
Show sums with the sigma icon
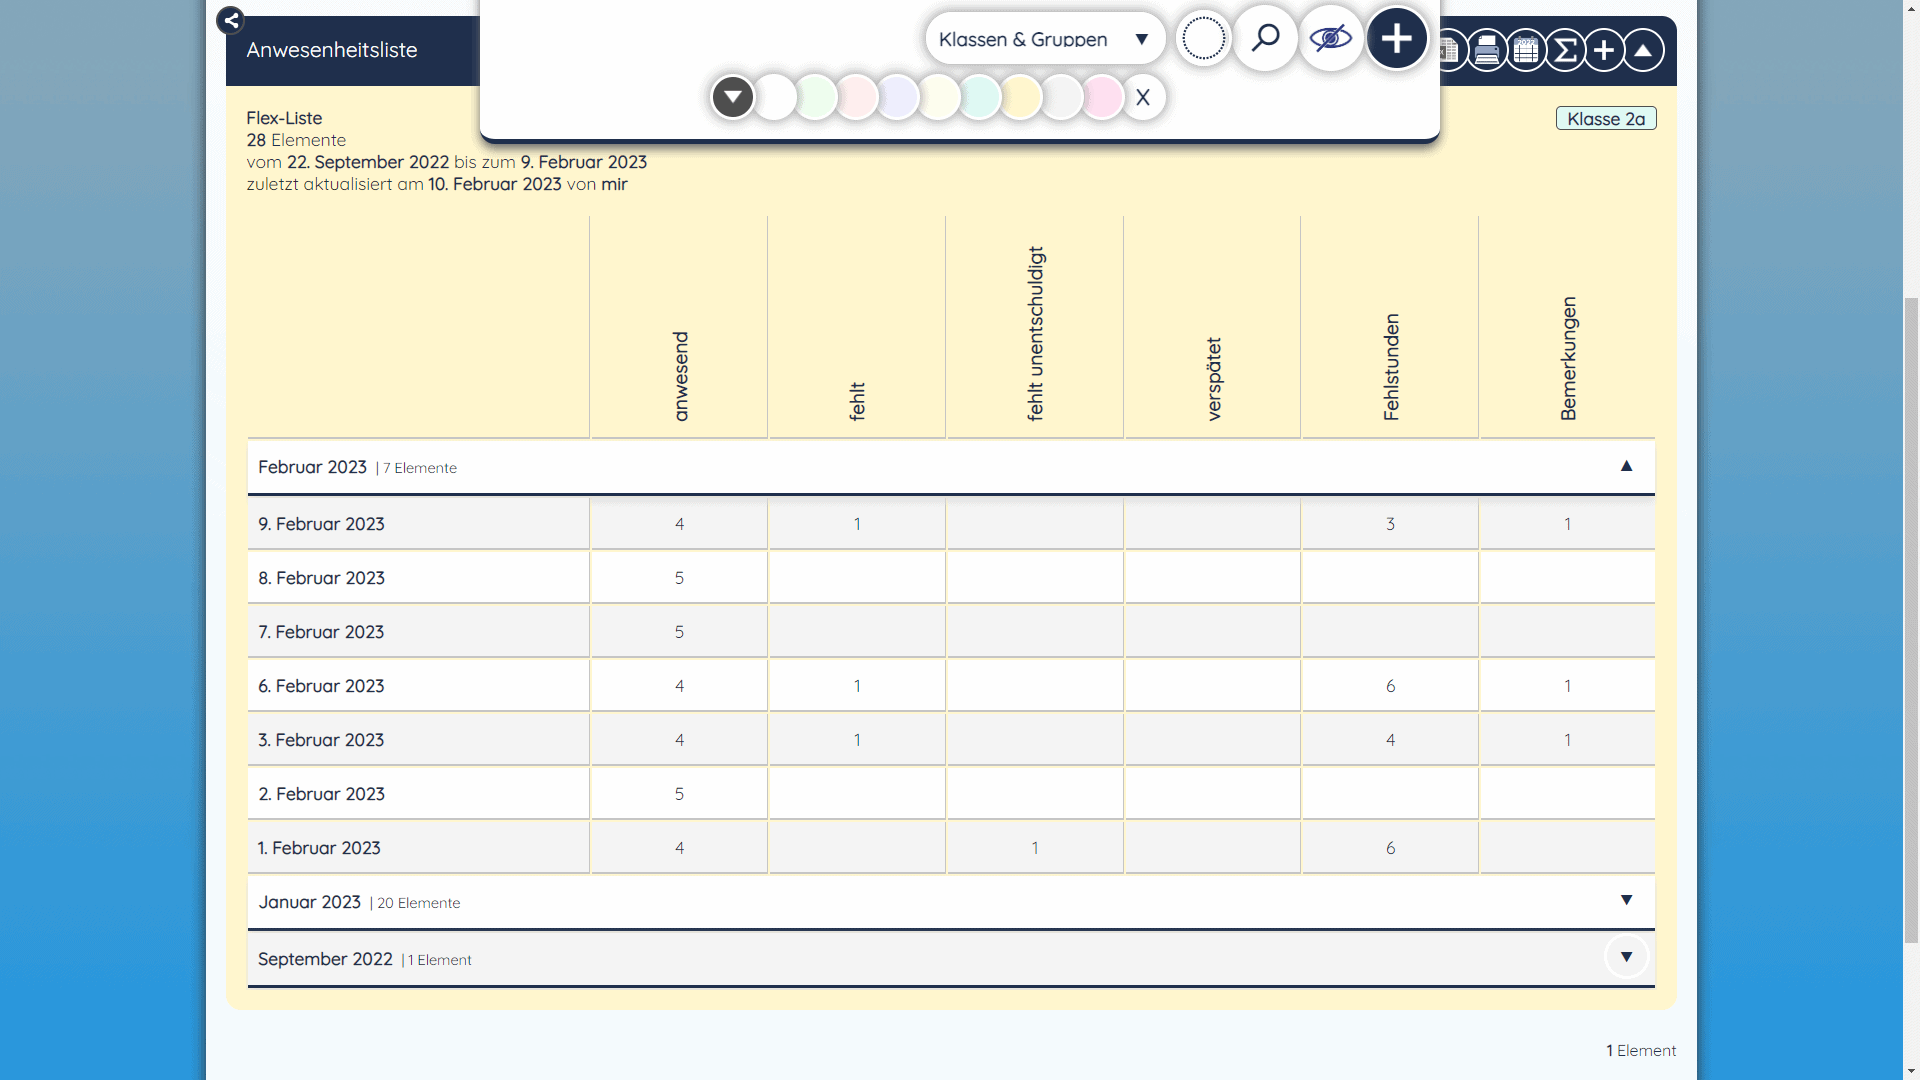pyautogui.click(x=1565, y=50)
